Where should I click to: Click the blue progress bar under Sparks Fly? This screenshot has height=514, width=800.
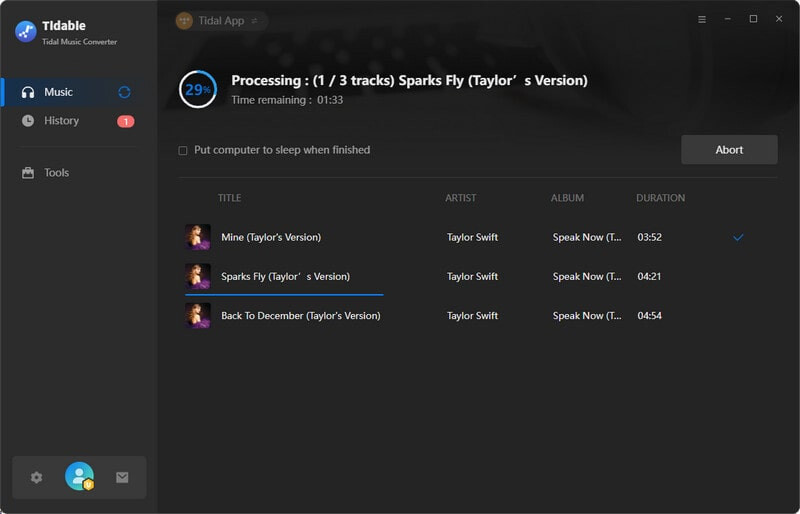coord(284,295)
